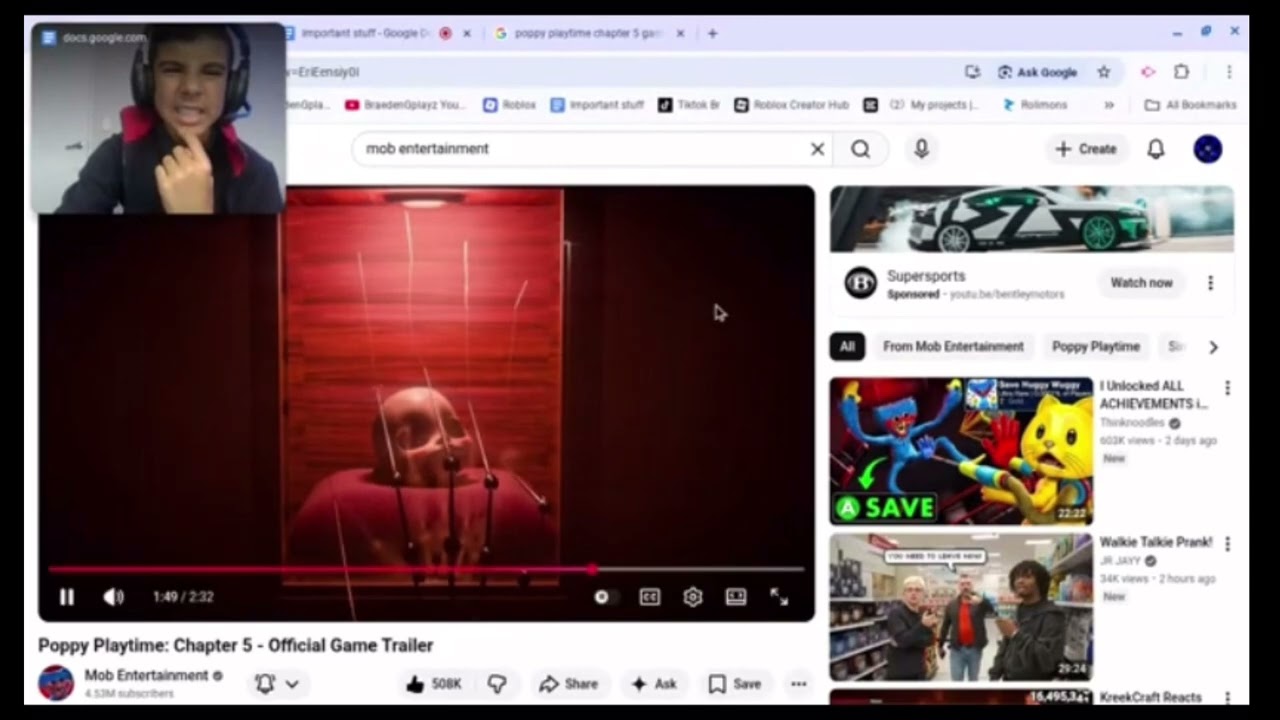Open YouTube notifications bell
Viewport: 1280px width, 720px height.
click(1156, 149)
